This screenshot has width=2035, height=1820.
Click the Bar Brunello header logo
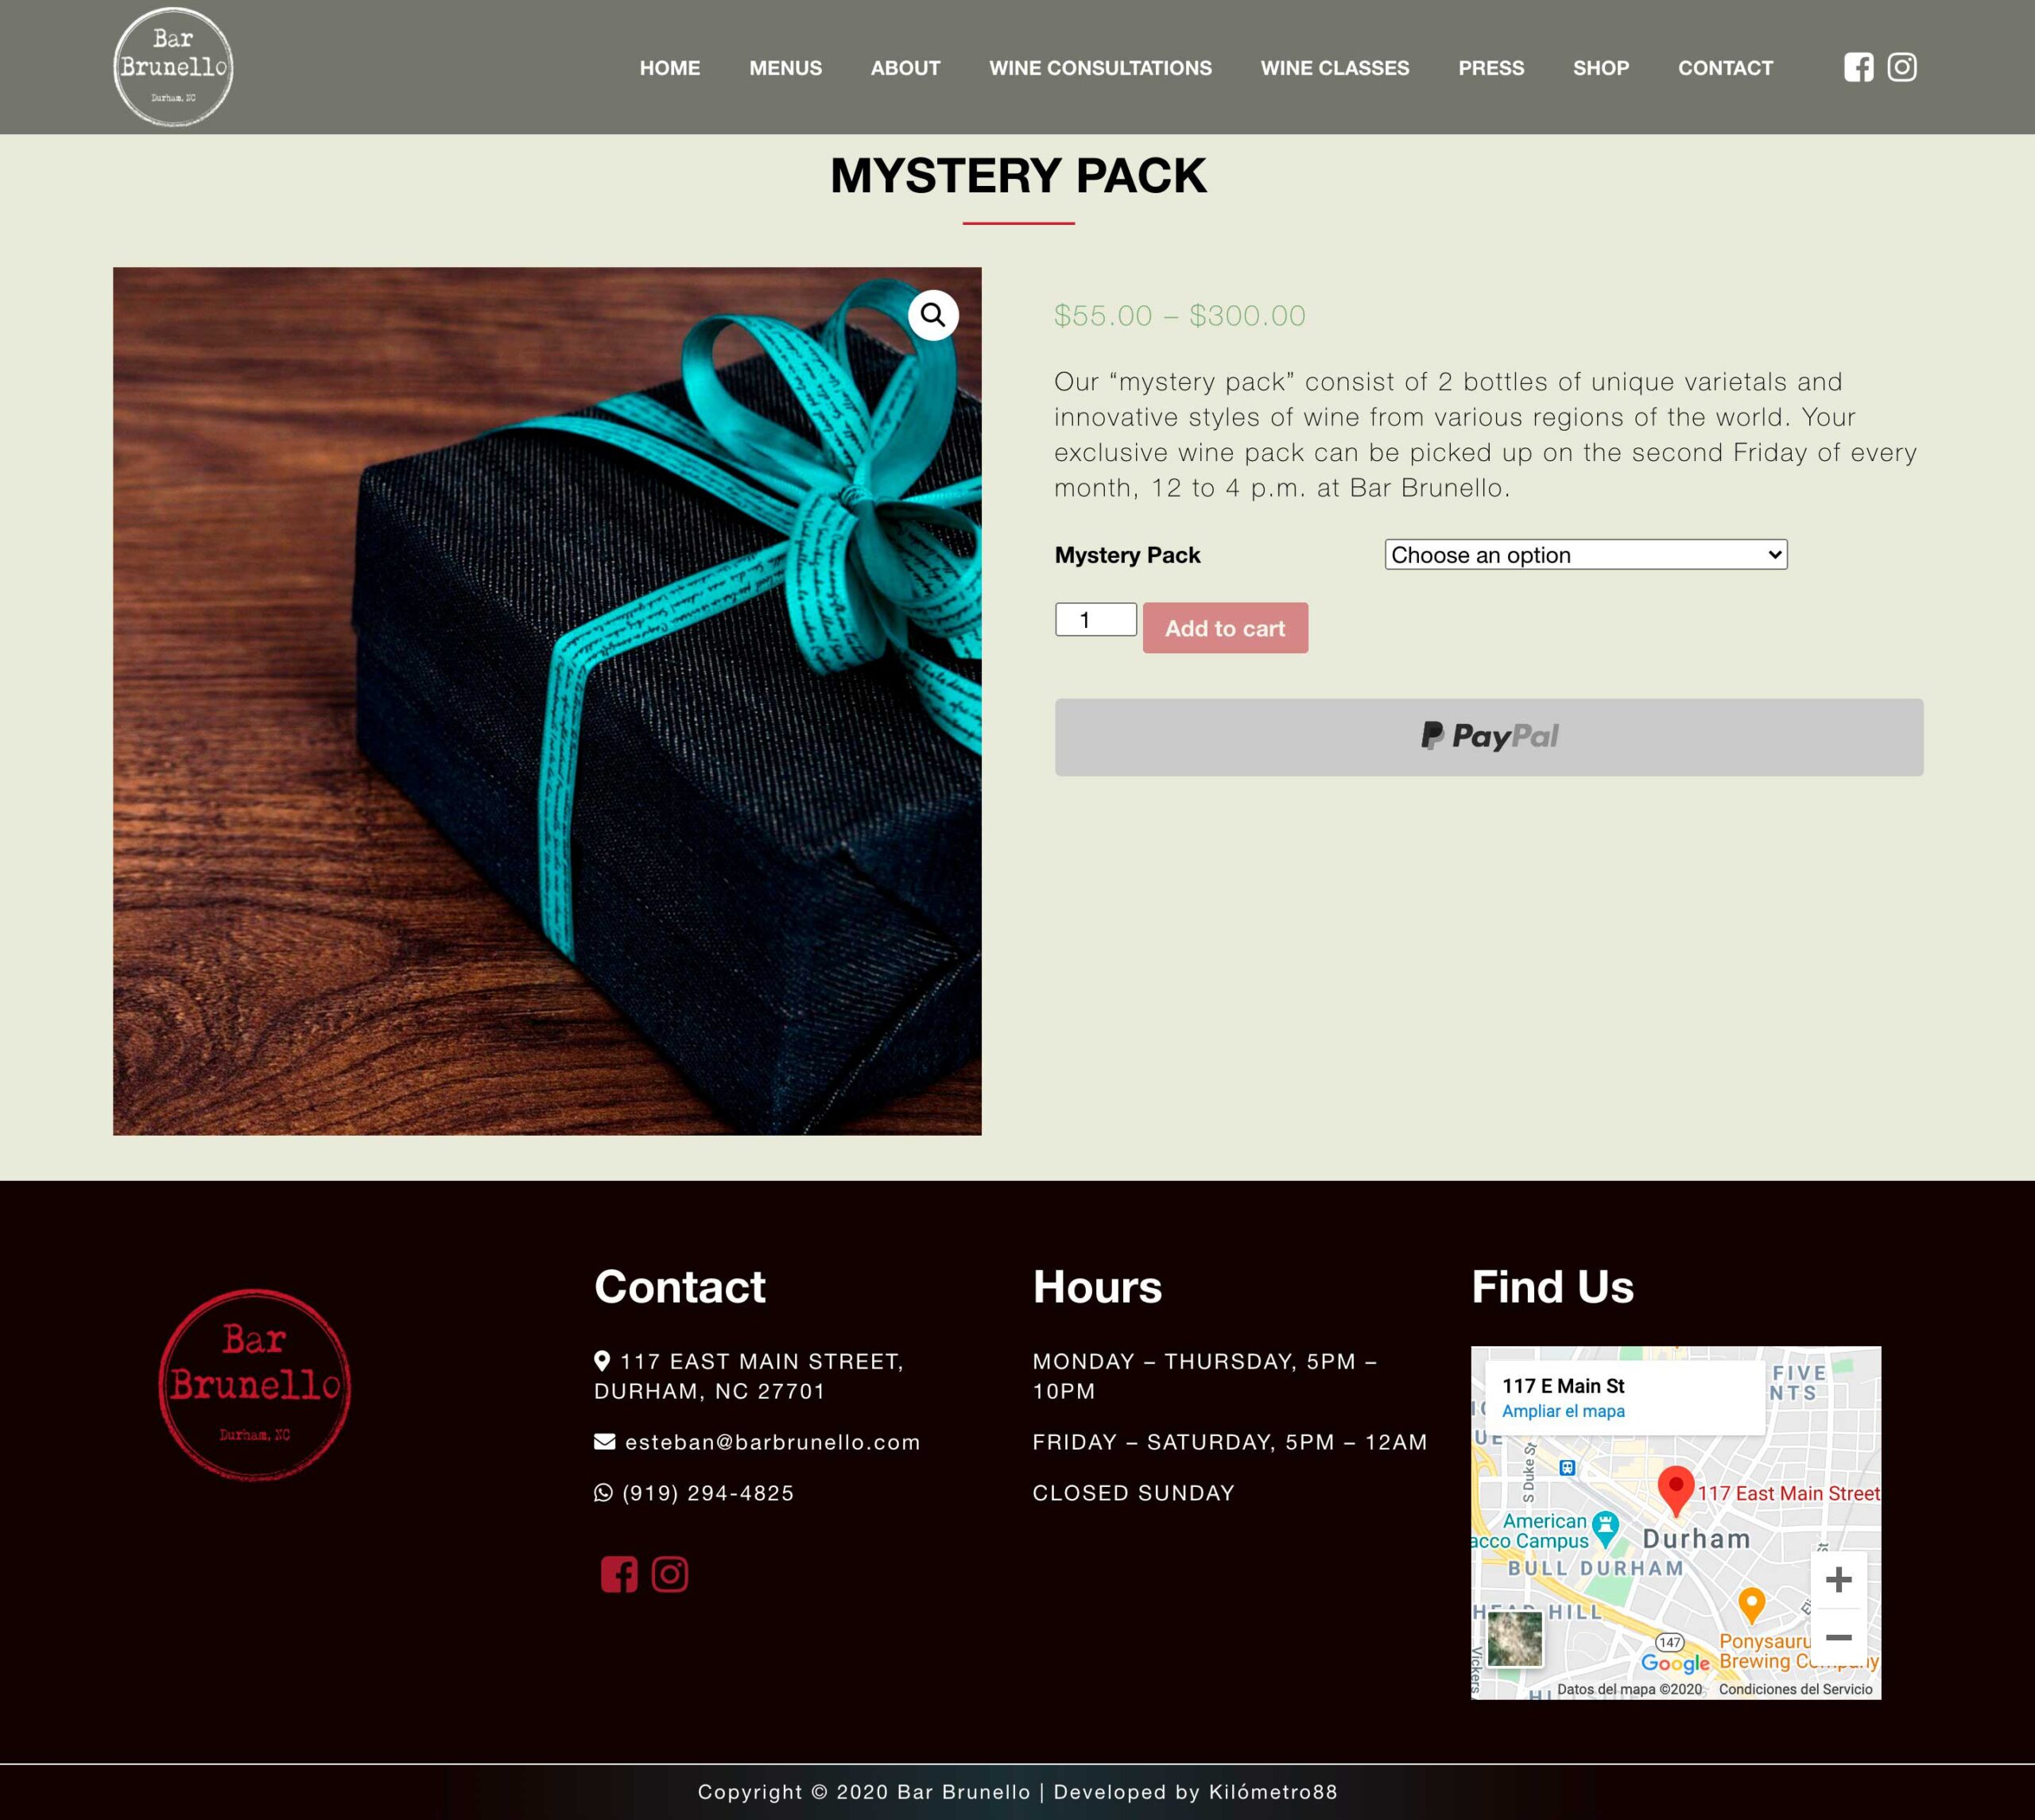pos(173,67)
